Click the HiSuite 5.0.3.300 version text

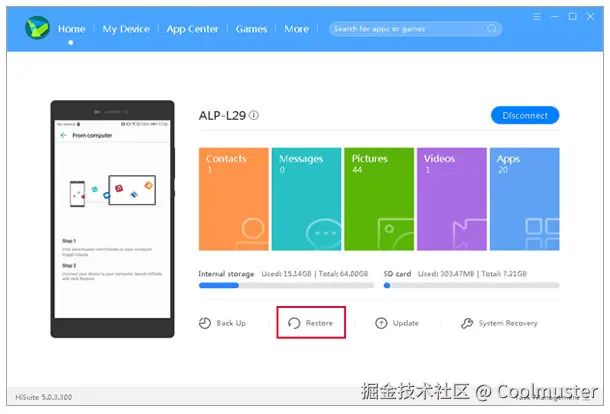click(x=44, y=397)
